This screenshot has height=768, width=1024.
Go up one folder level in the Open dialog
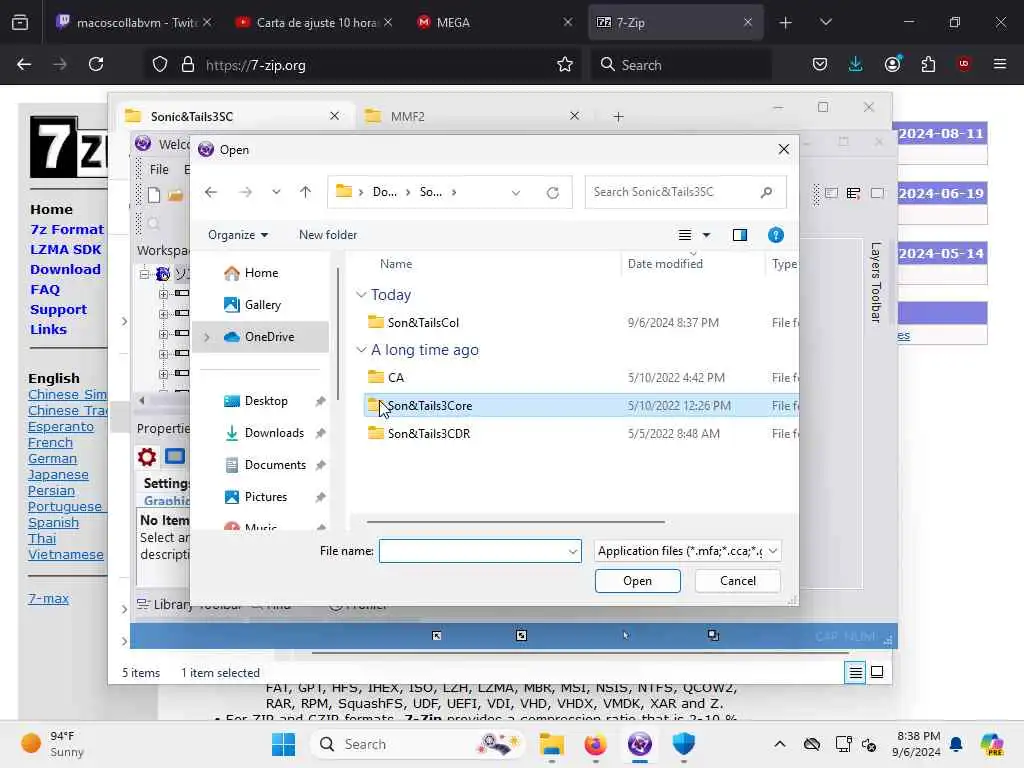305,192
